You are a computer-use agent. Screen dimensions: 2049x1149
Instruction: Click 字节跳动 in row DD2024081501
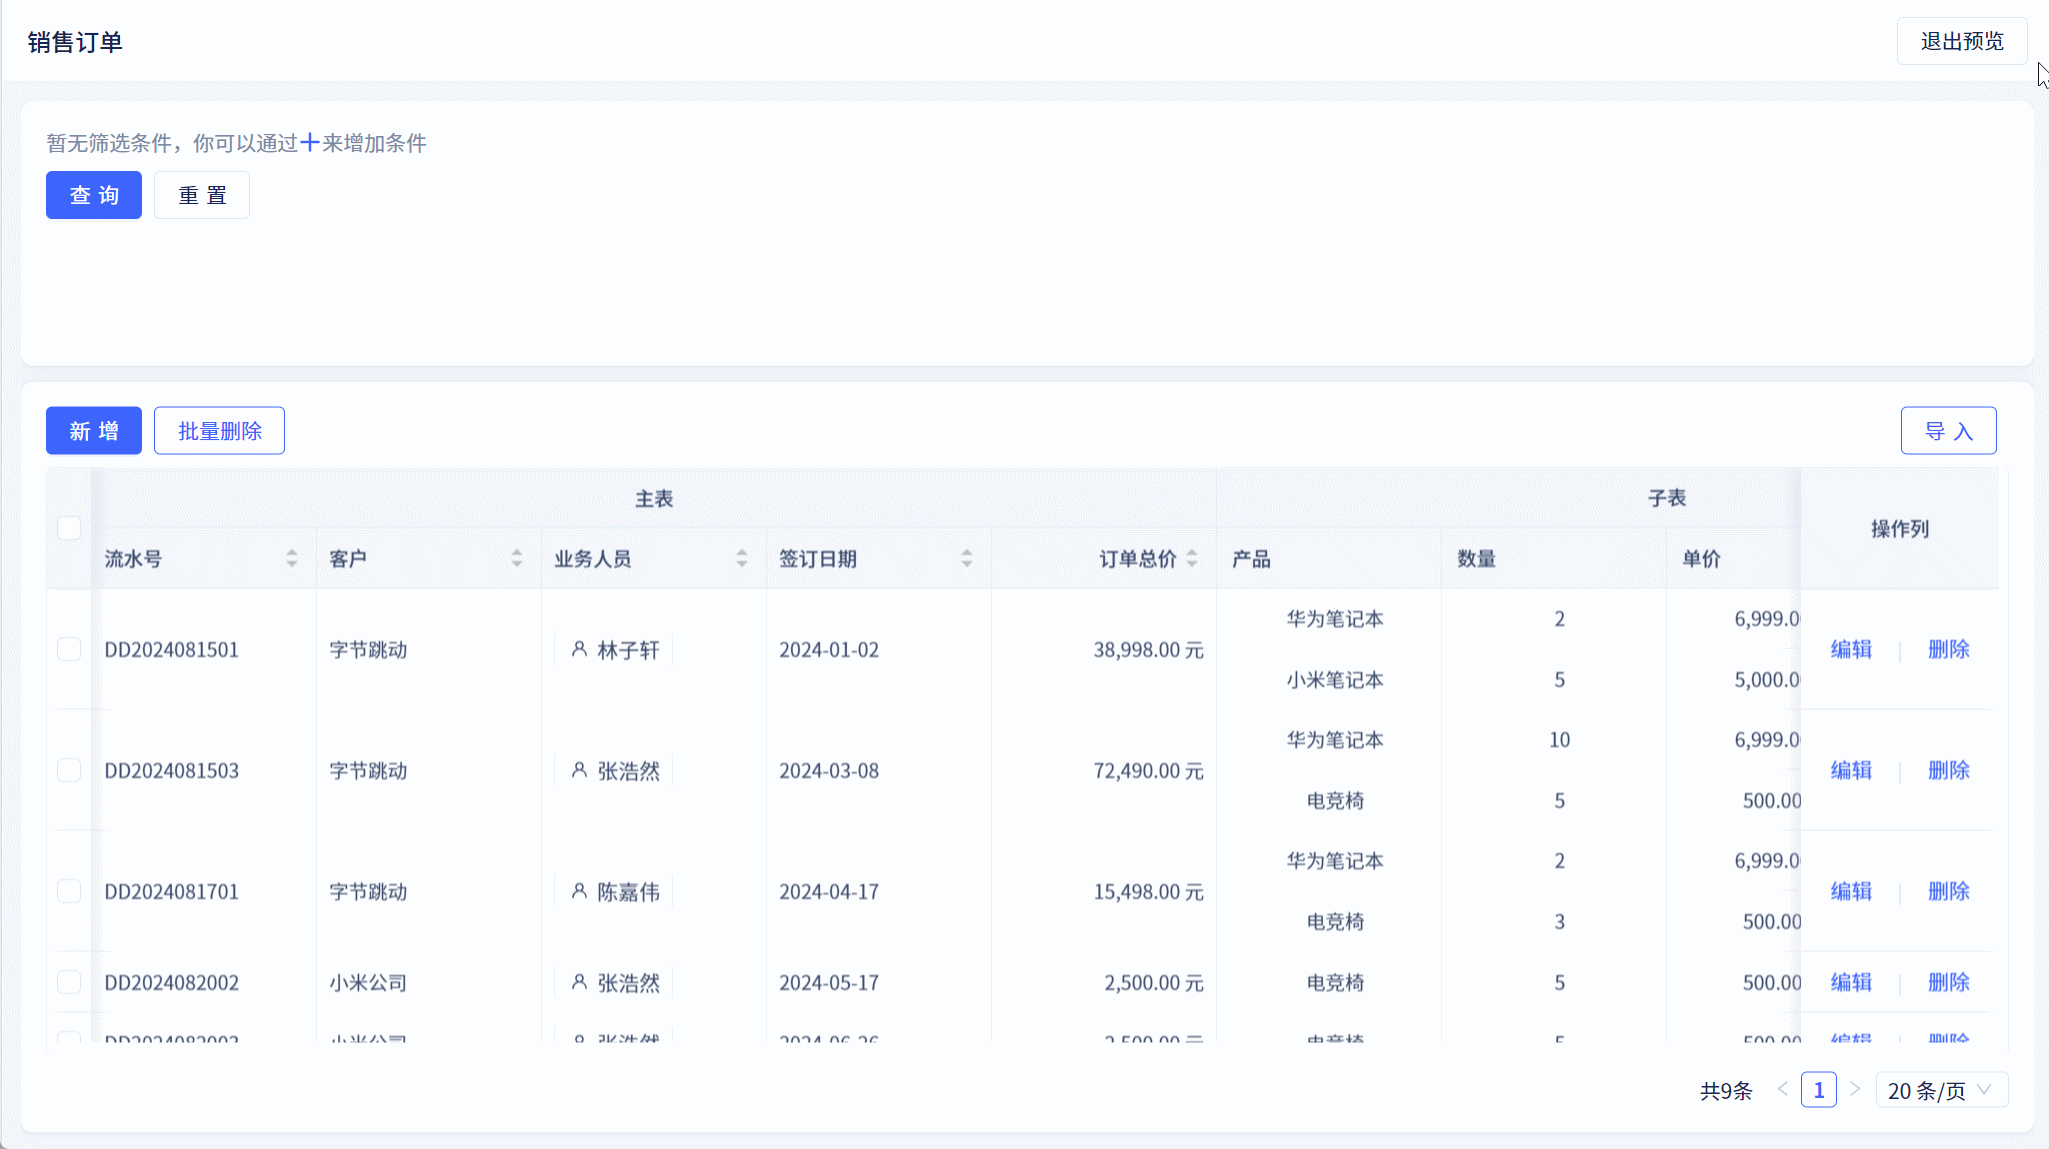pyautogui.click(x=368, y=650)
